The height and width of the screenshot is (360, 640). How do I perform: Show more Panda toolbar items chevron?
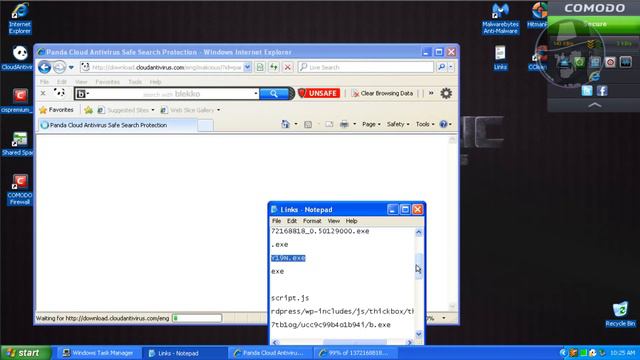coord(431,93)
